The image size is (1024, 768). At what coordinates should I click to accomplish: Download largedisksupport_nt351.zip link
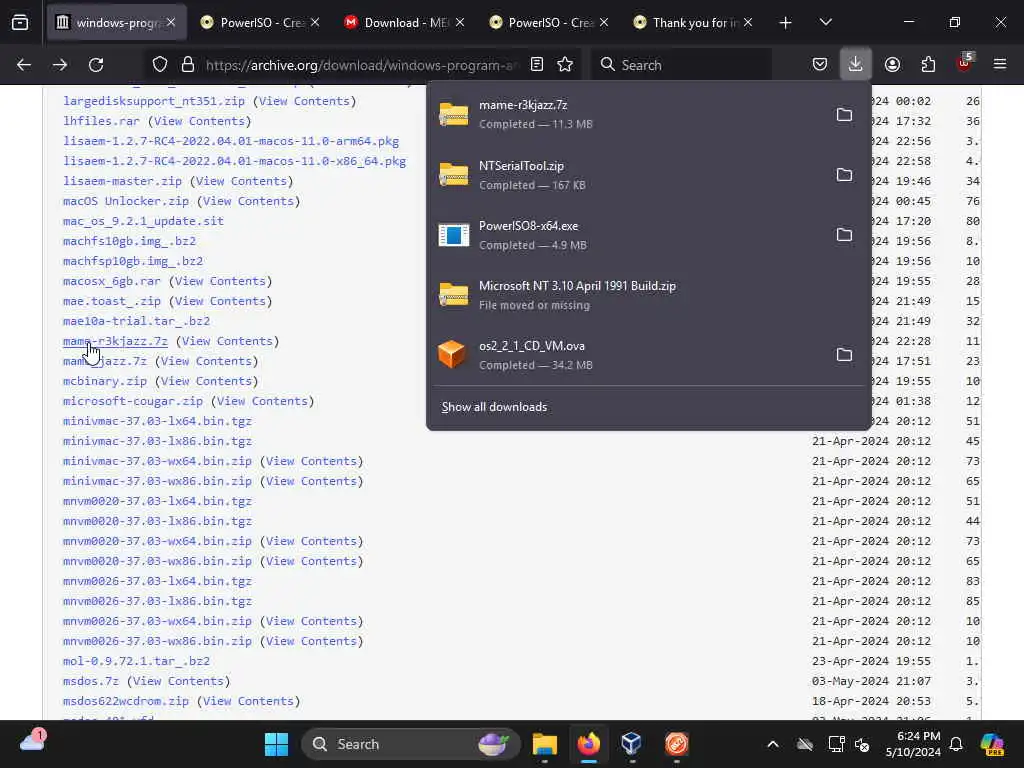[153, 101]
